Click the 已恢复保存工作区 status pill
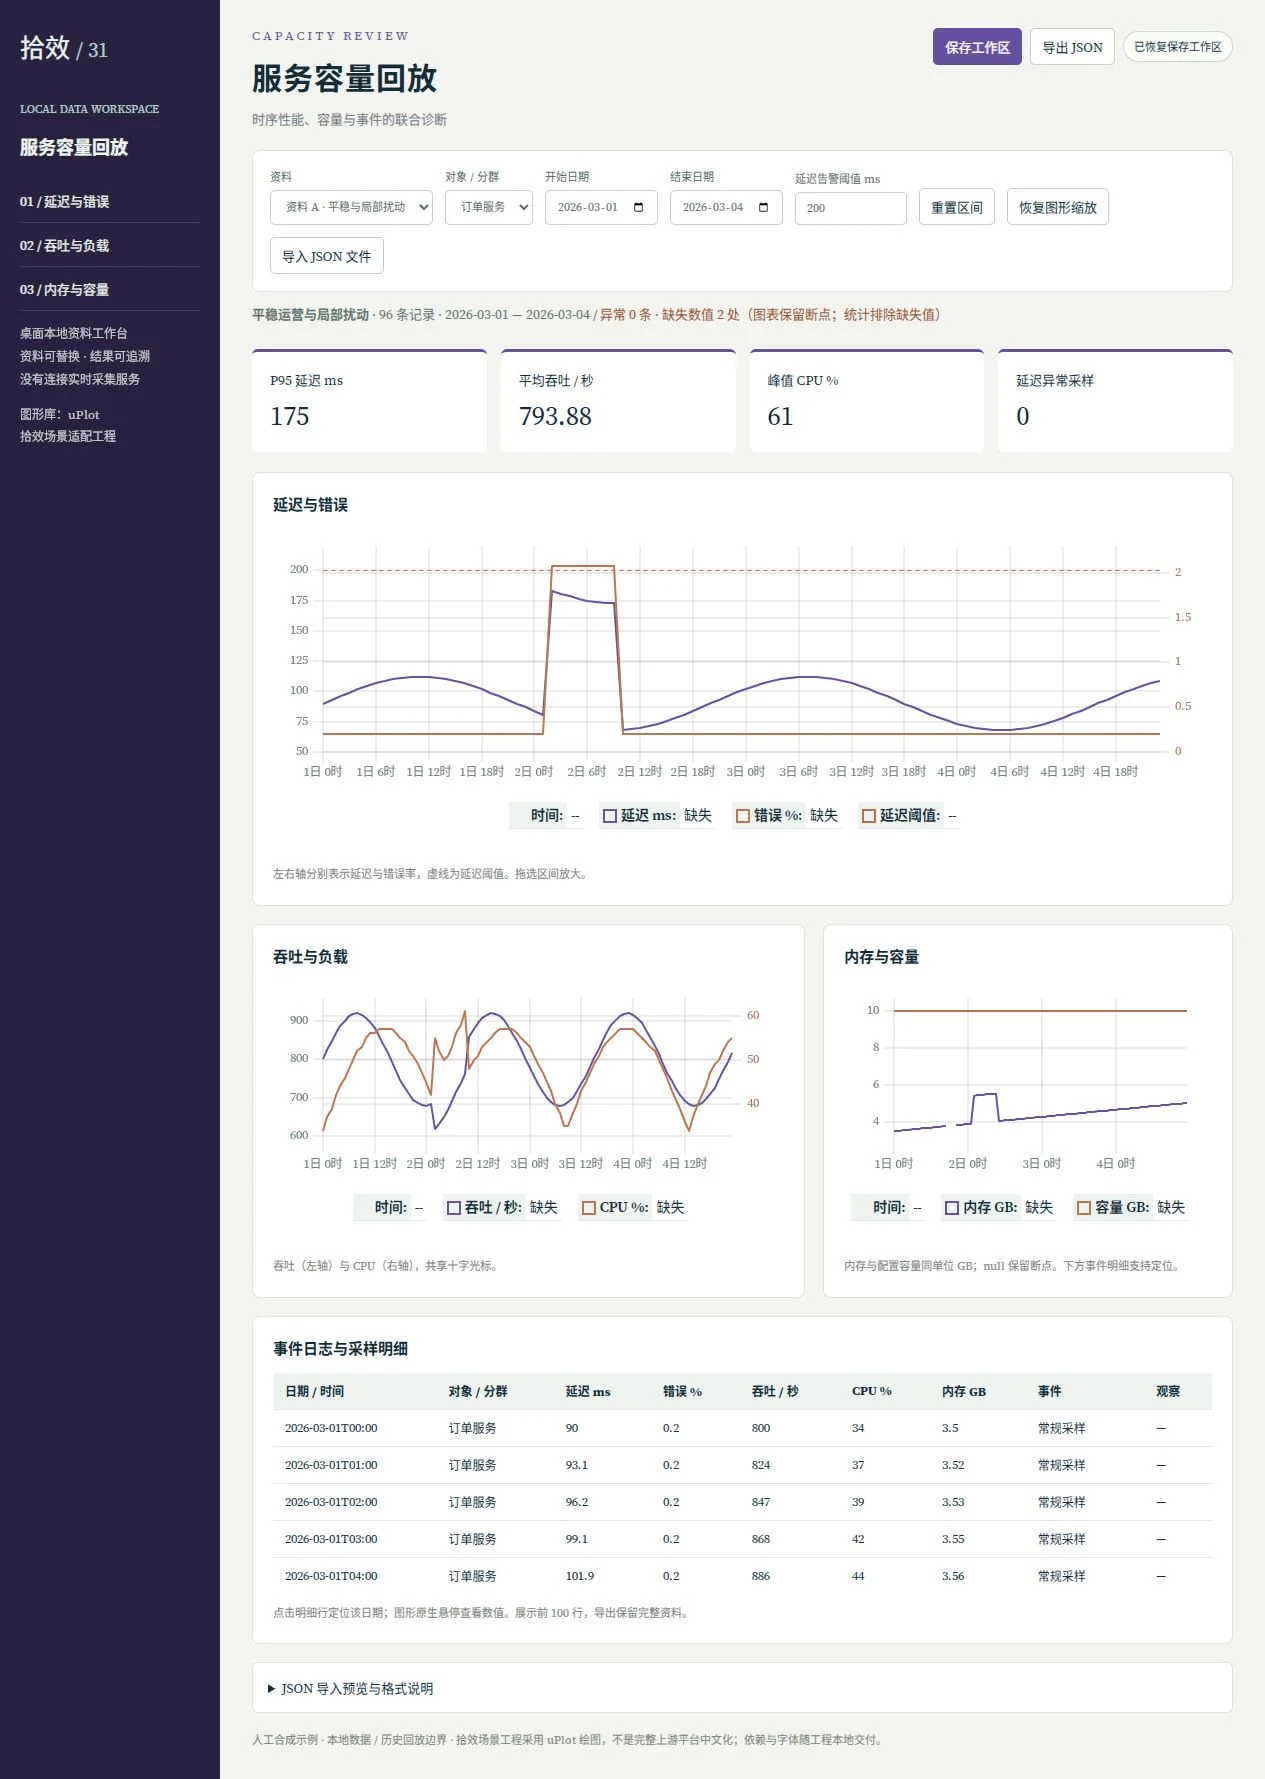Image resolution: width=1265 pixels, height=1779 pixels. 1178,47
